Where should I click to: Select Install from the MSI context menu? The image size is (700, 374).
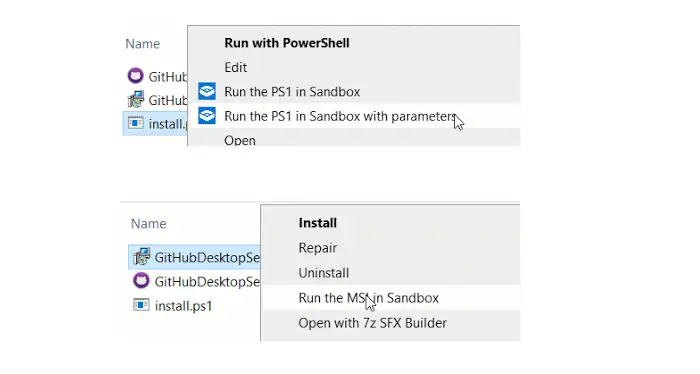317,223
